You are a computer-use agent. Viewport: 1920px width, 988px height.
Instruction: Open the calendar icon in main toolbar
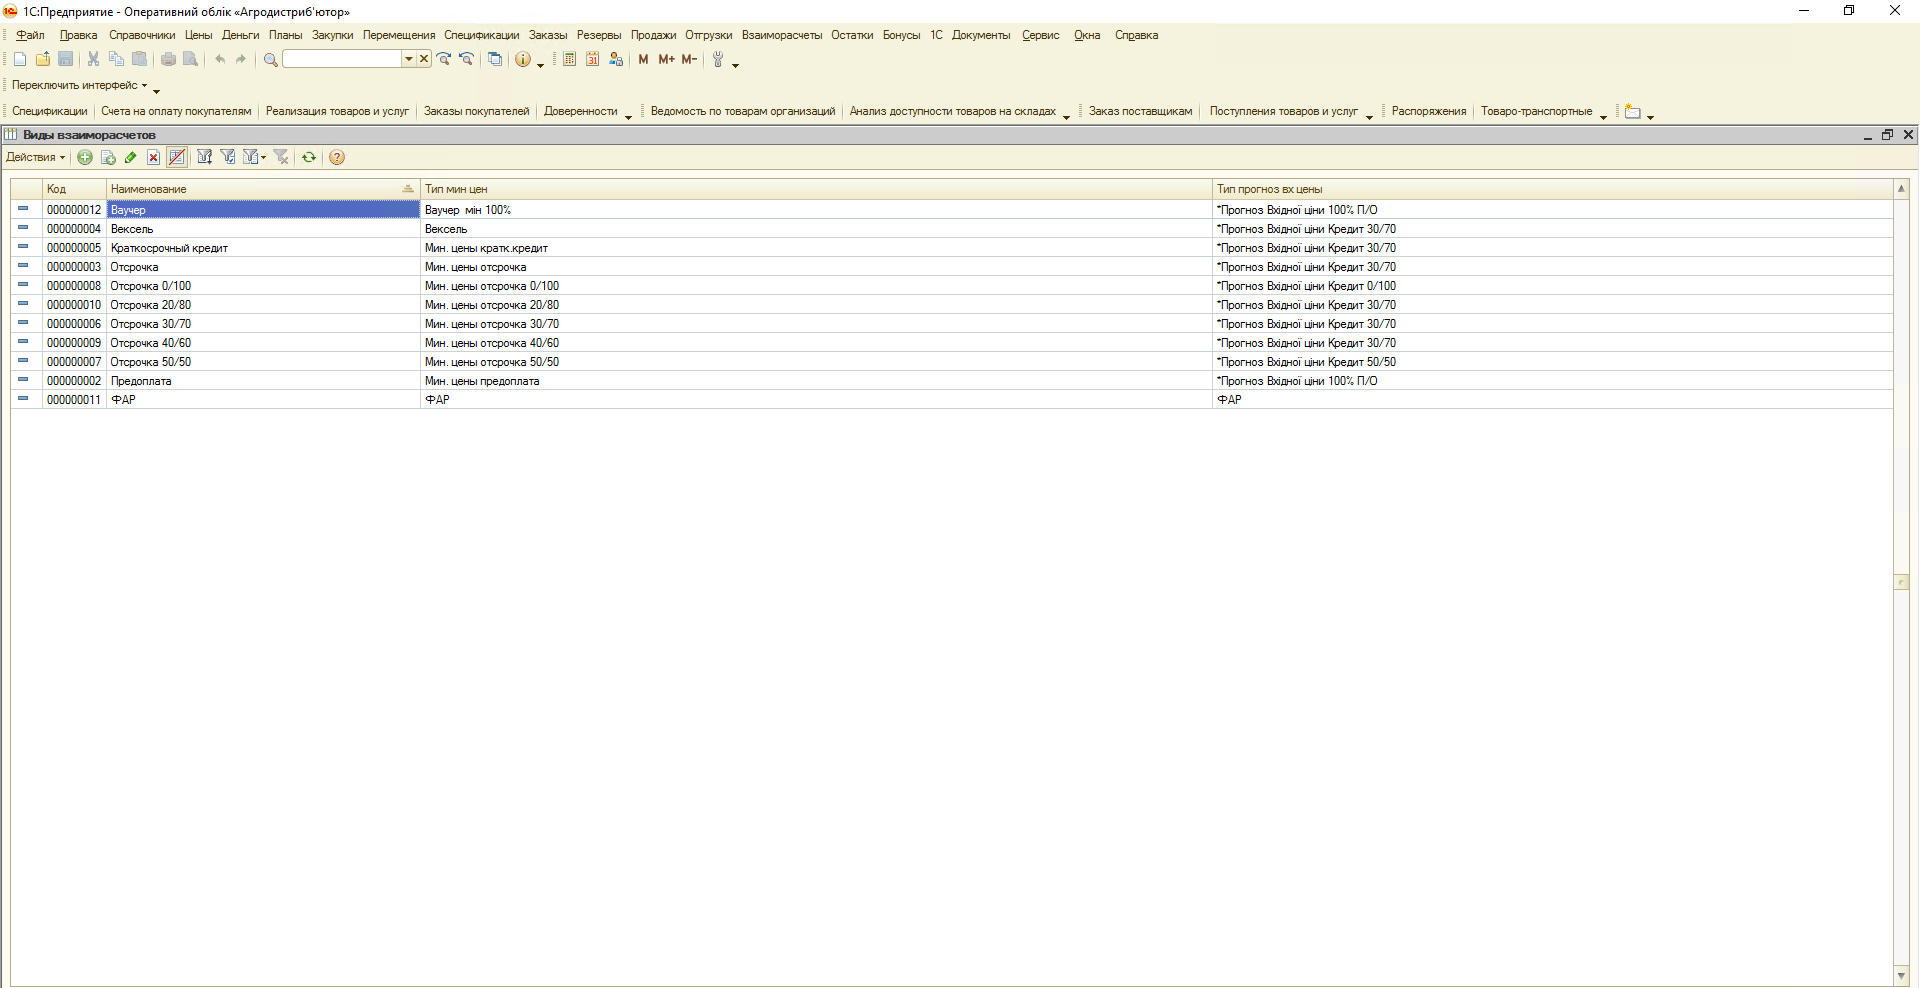coord(592,59)
